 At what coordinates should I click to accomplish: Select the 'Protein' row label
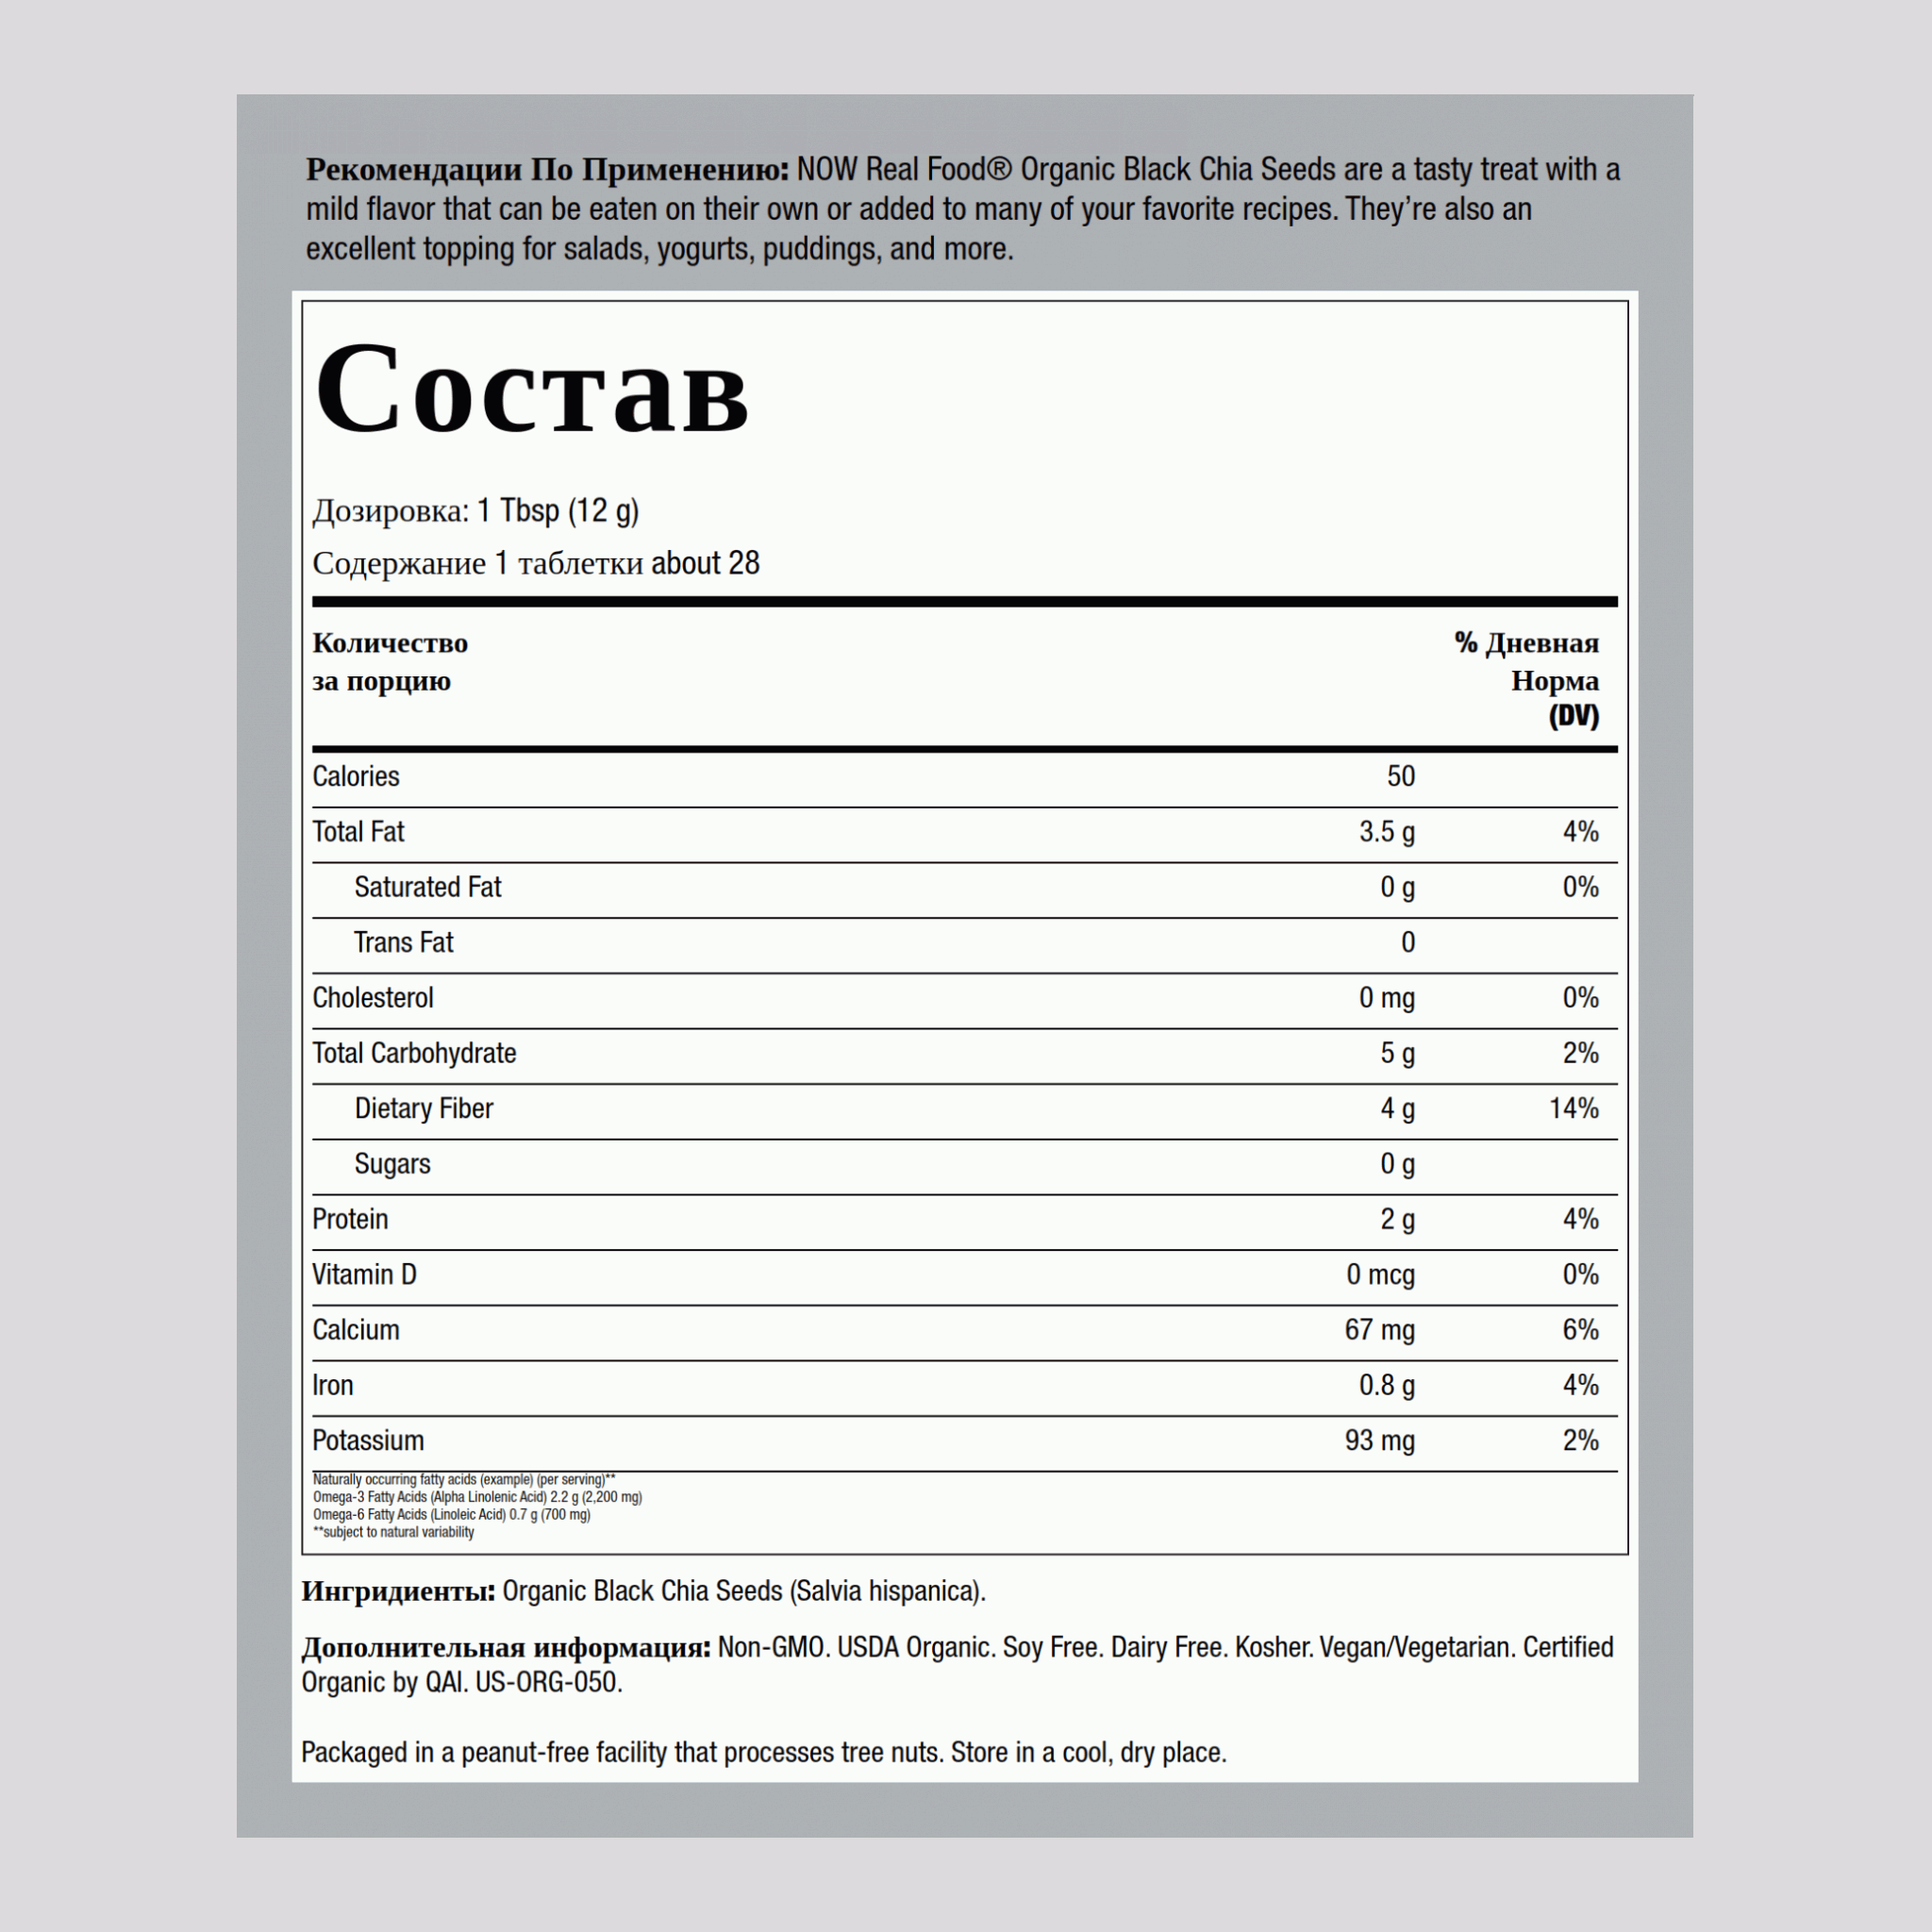(350, 1219)
